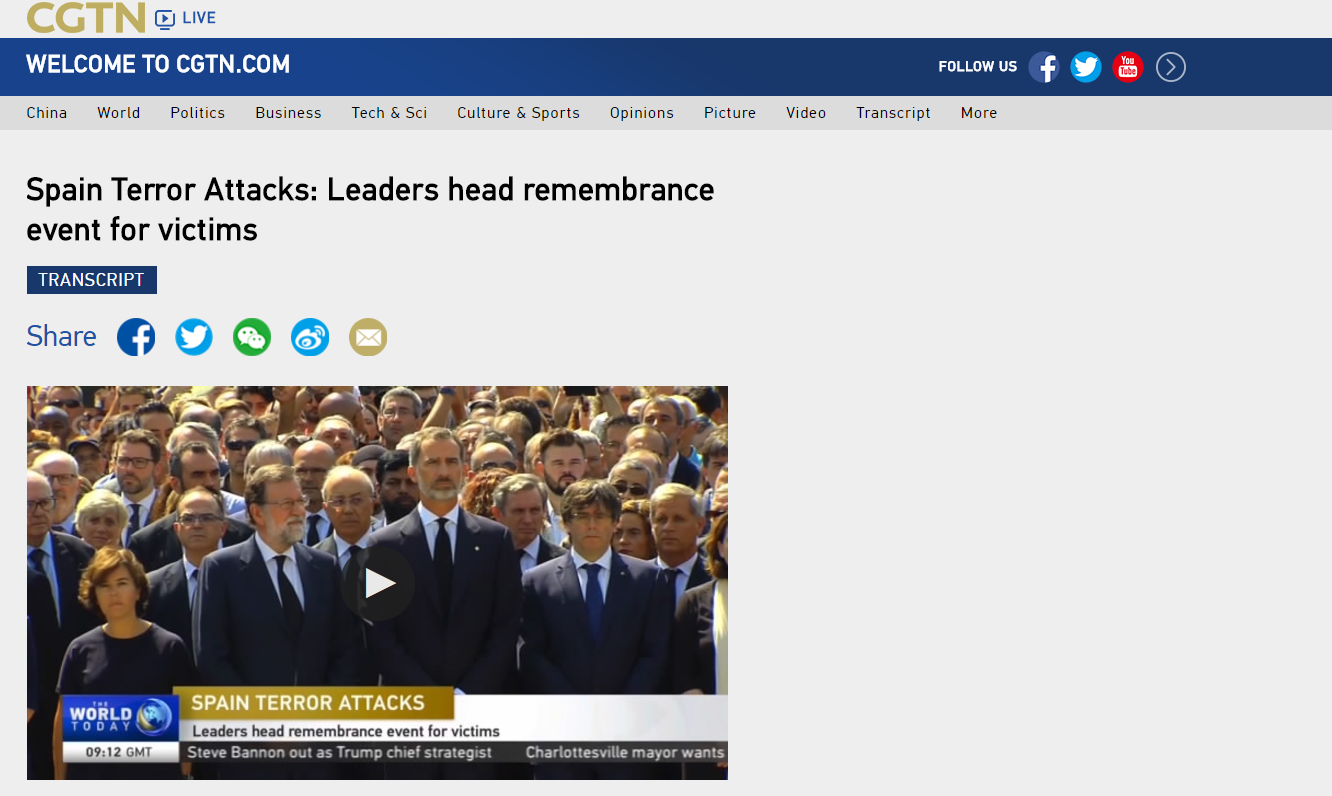Click the TRANSCRIPT tag button
1332x796 pixels.
92,280
